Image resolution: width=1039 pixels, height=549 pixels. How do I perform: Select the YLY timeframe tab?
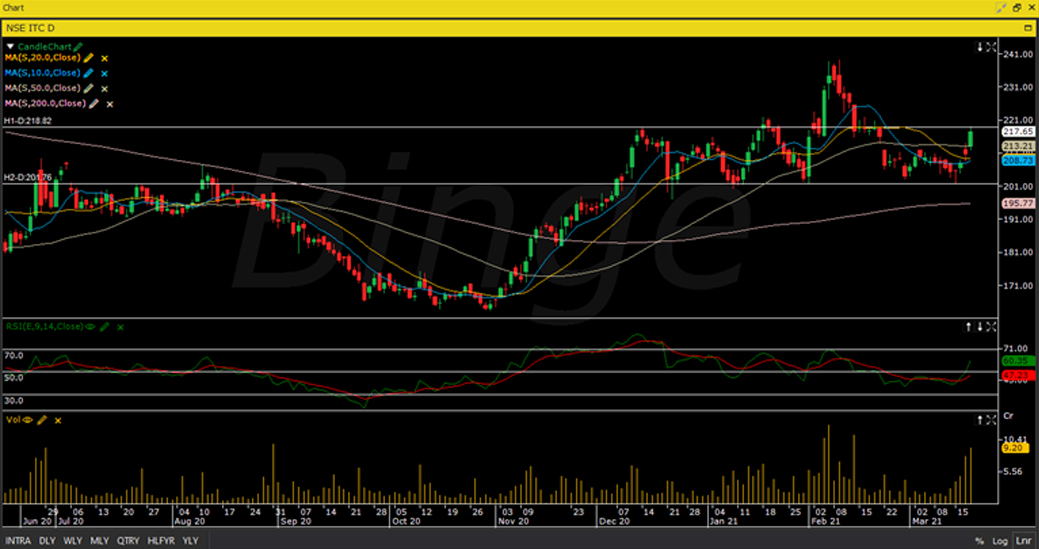190,541
